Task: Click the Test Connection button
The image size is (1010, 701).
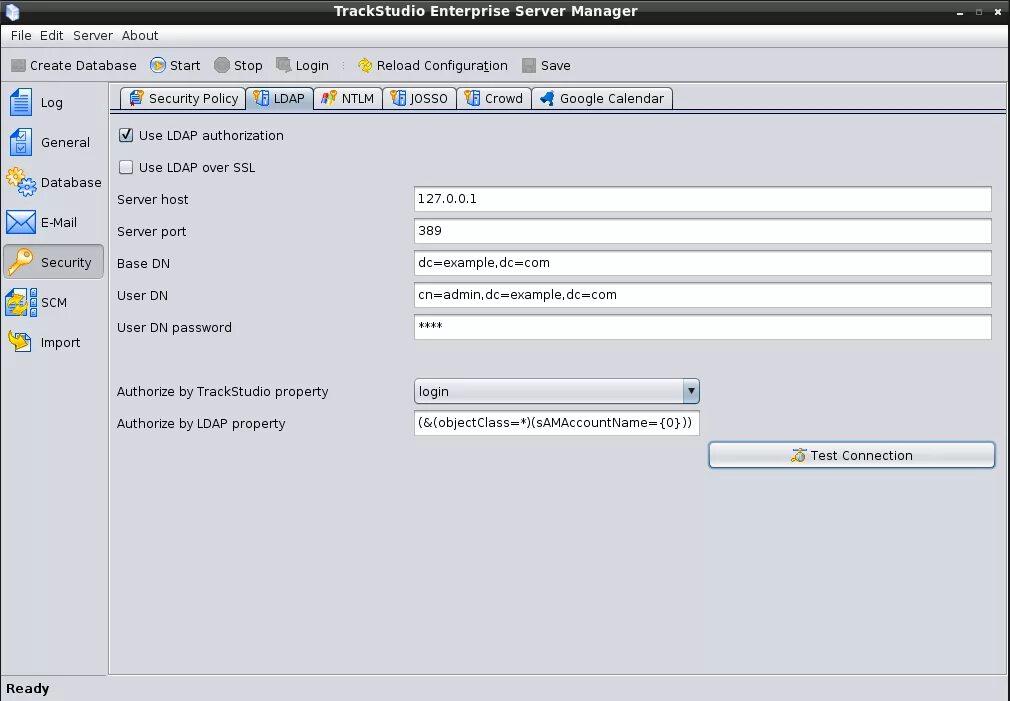Action: click(851, 454)
